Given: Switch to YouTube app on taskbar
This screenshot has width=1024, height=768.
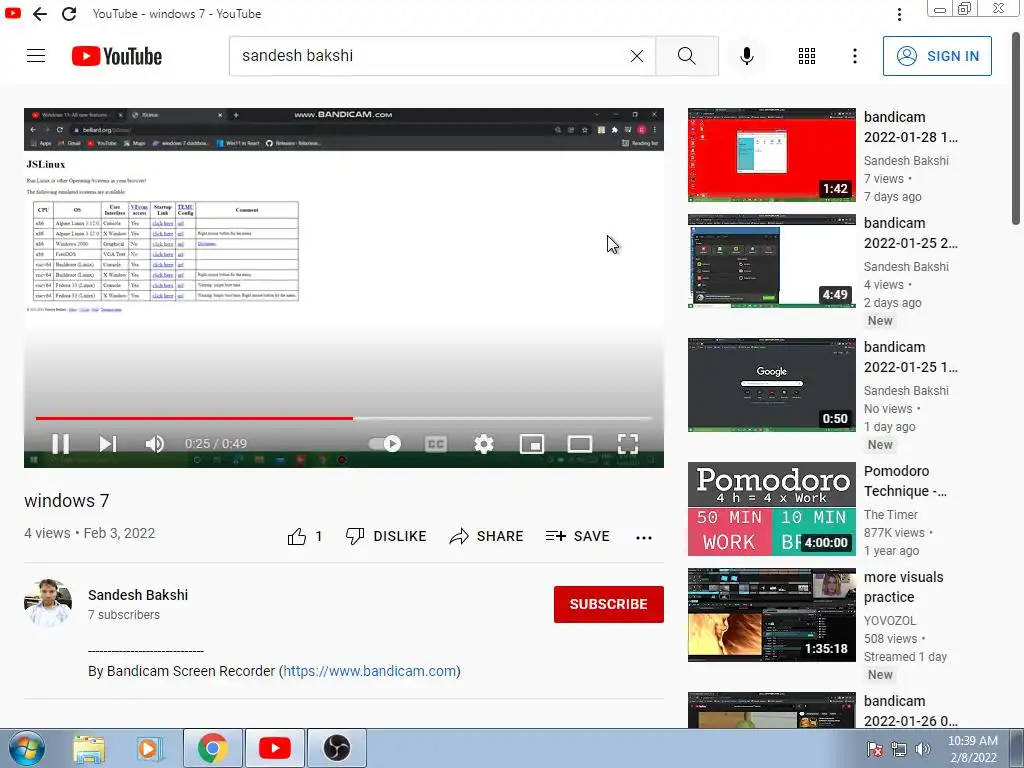Looking at the screenshot, I should [275, 748].
